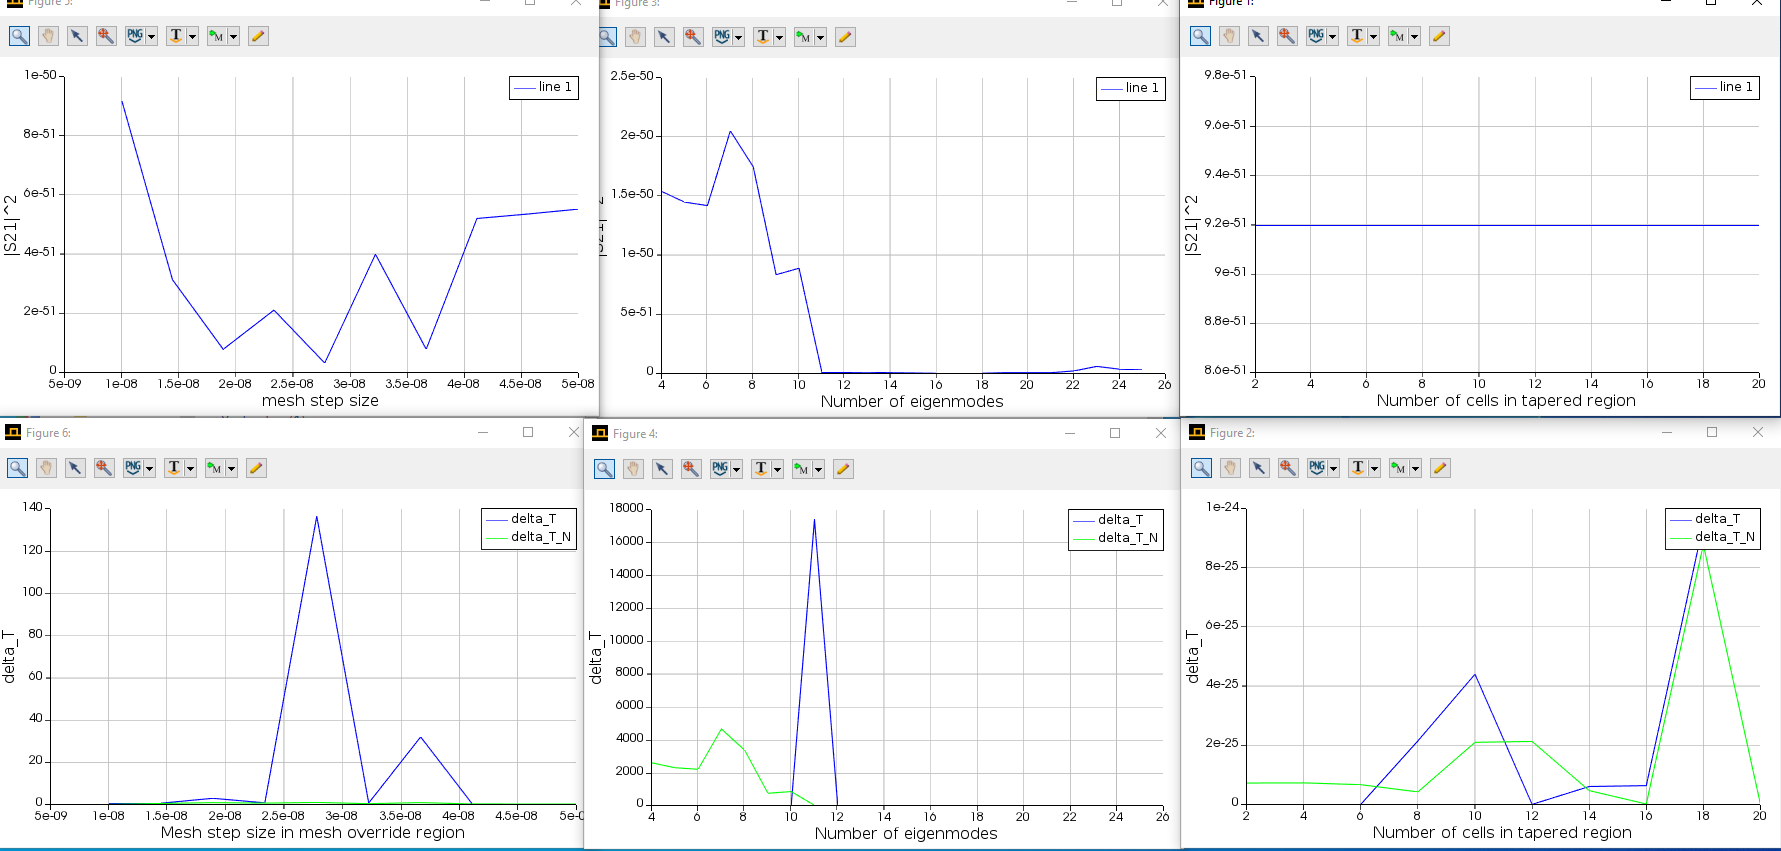Click the 'Mesh step size in mesh override region' label

coord(313,833)
